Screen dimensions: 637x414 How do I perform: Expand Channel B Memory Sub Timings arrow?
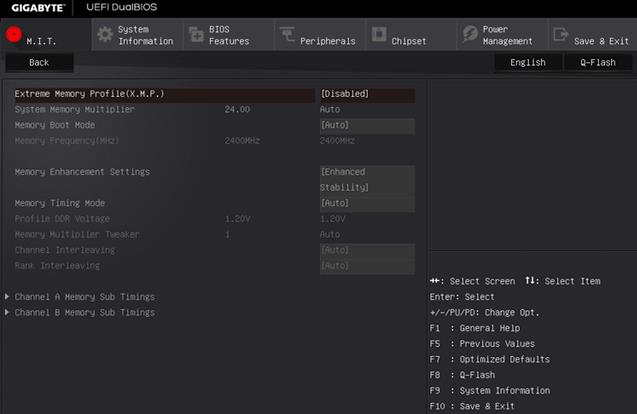coord(7,312)
